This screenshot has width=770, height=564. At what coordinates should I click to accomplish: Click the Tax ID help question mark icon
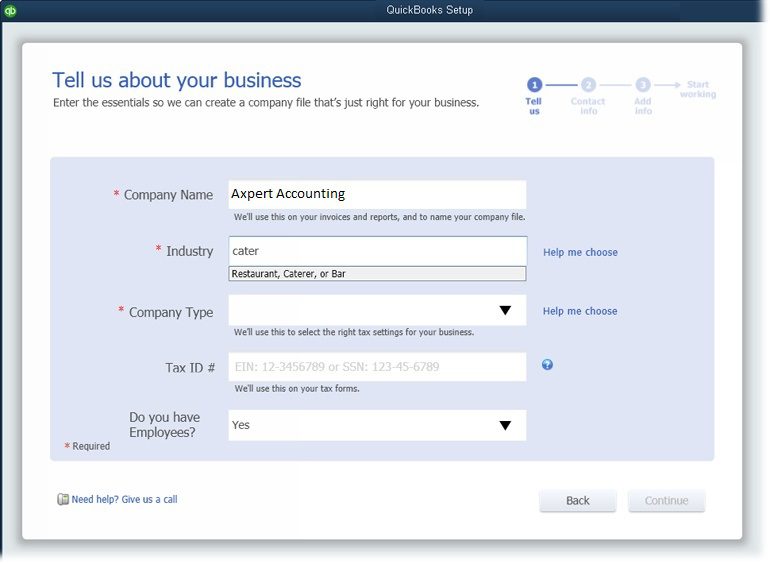(547, 365)
